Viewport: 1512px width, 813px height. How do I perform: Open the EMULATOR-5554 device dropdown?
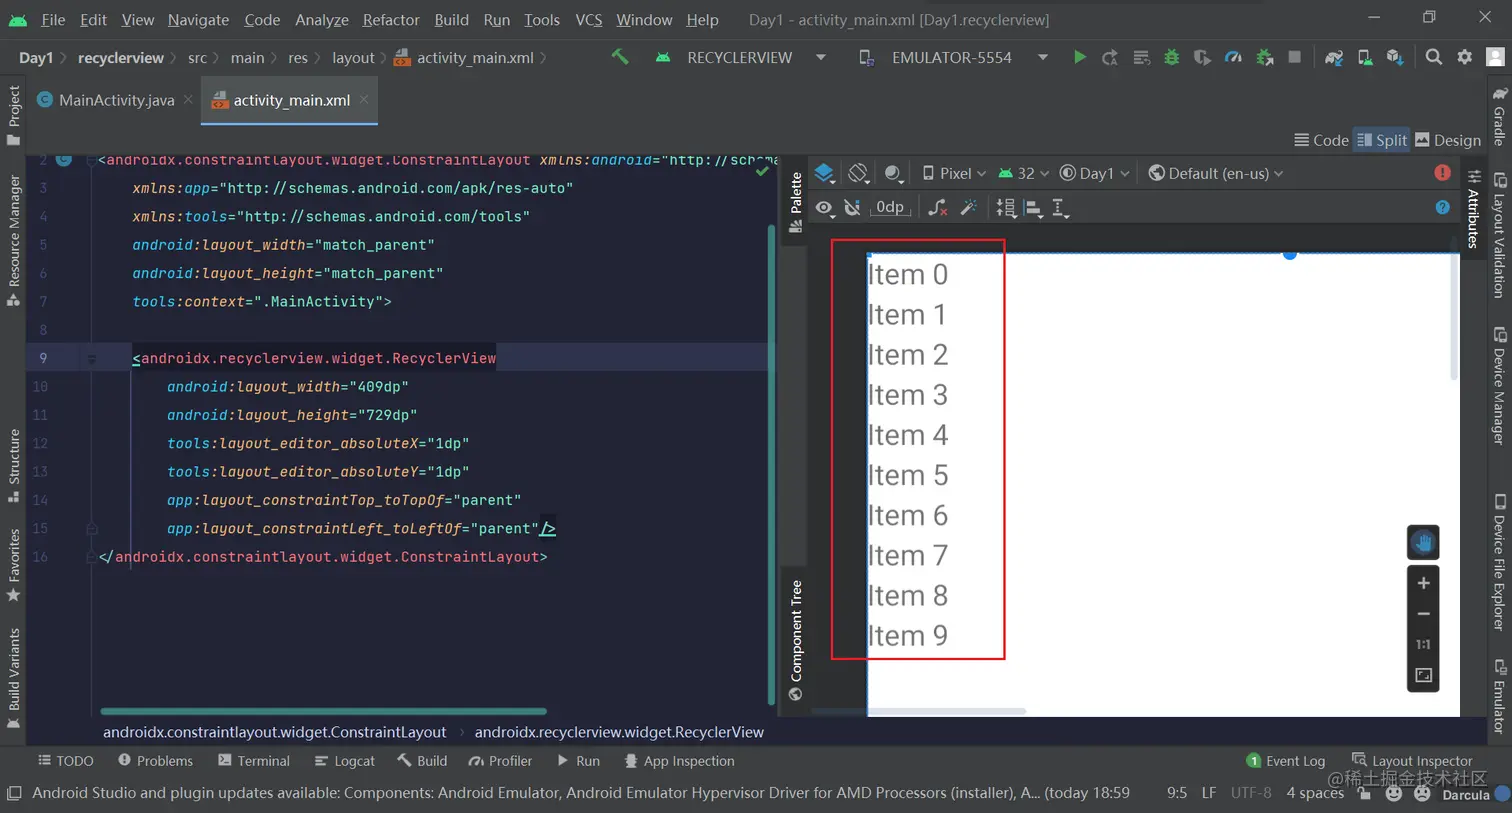tap(953, 58)
